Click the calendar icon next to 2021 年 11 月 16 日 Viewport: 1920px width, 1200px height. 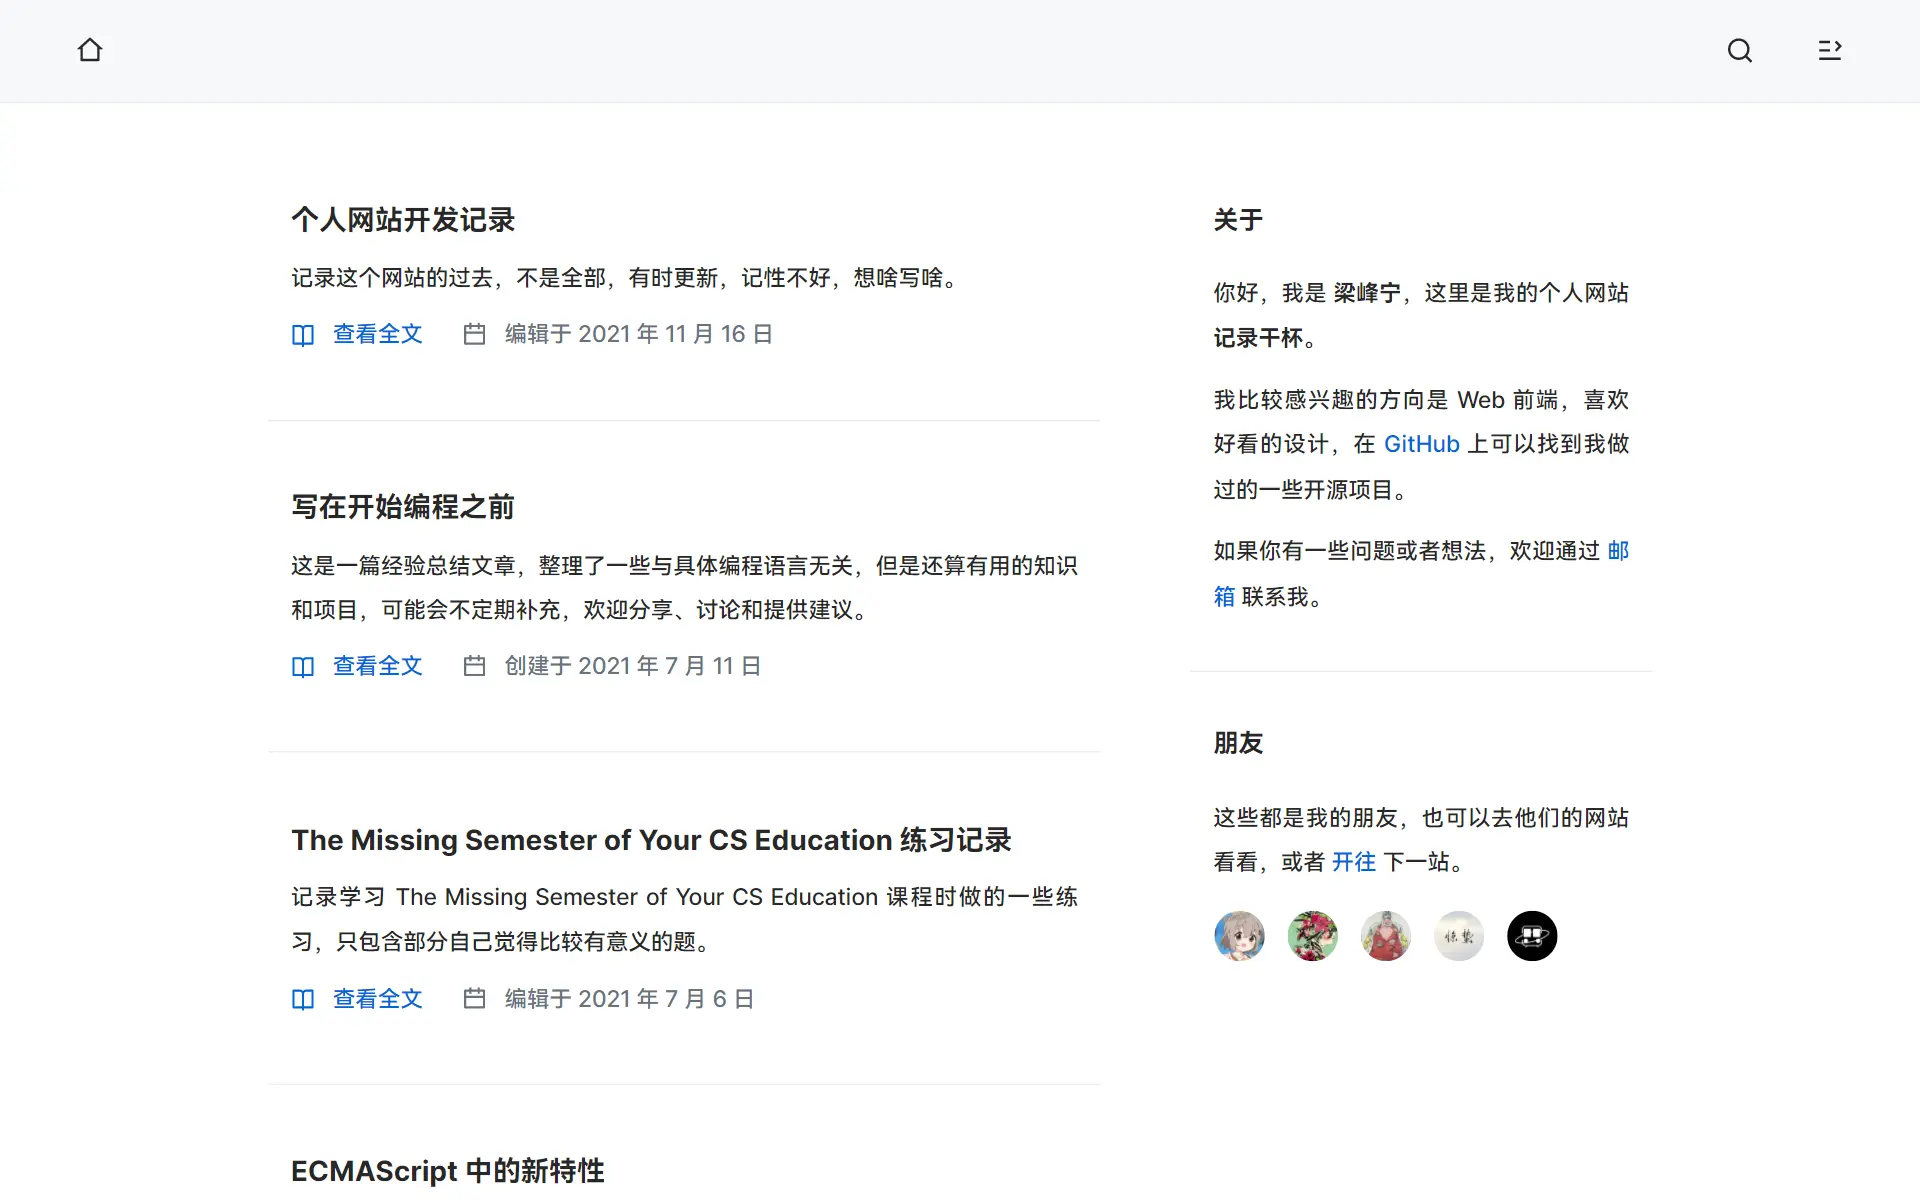click(475, 334)
